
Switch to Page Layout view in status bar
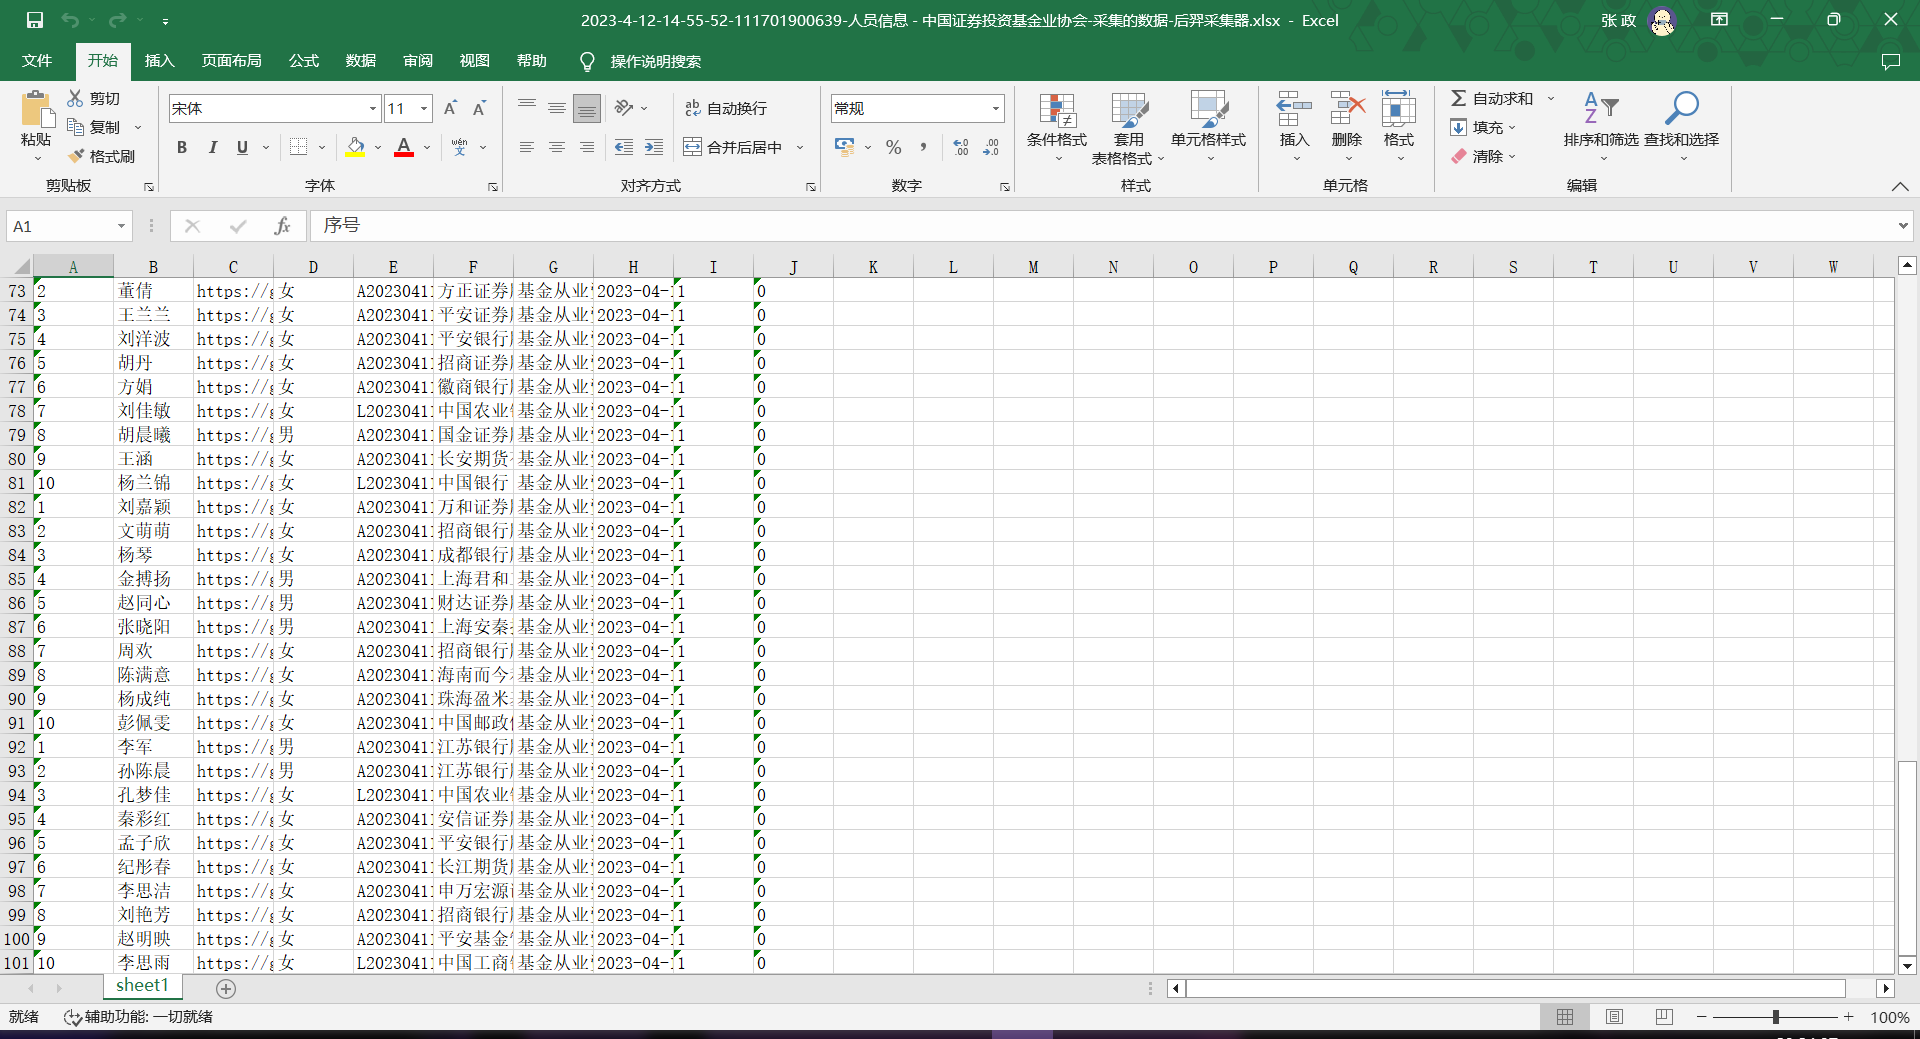(x=1614, y=1017)
